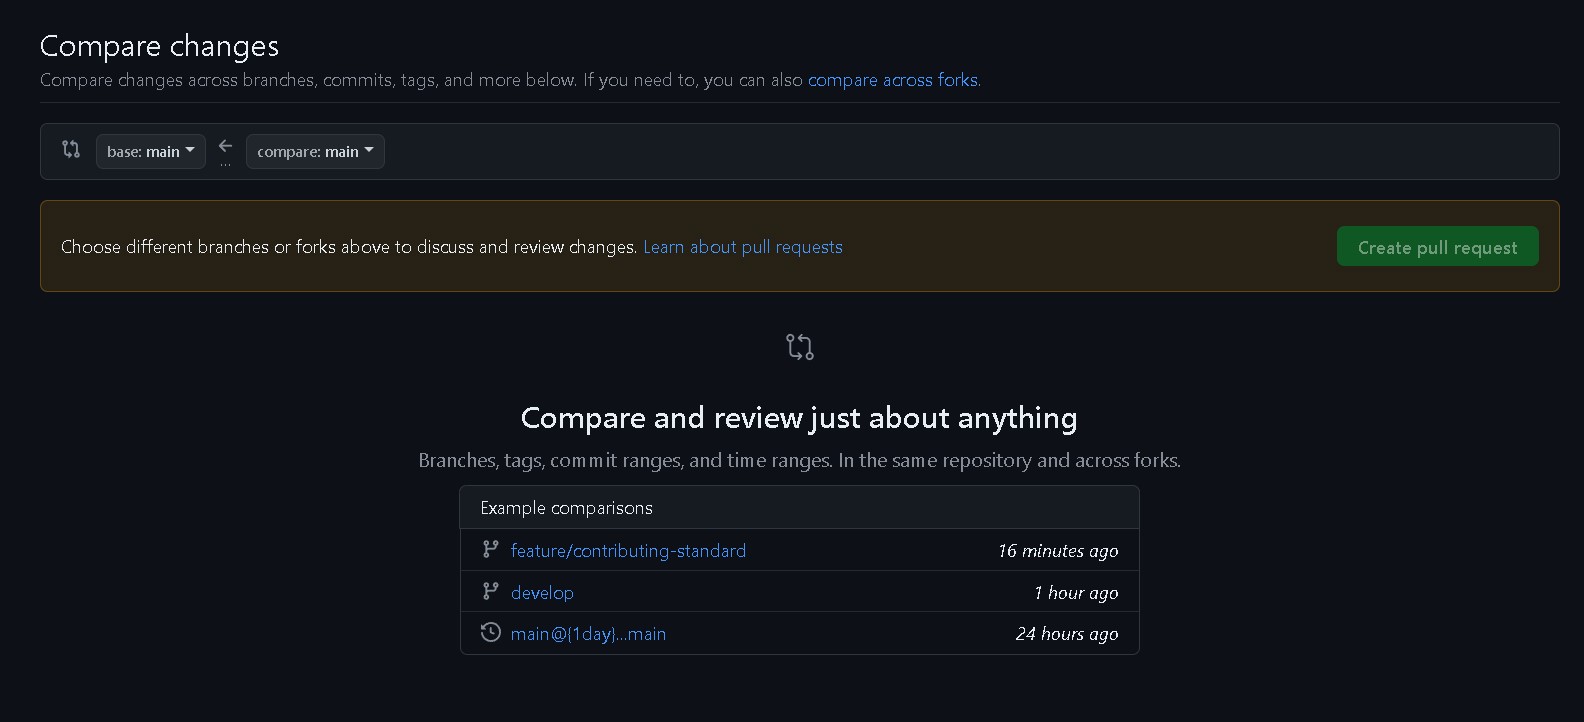The height and width of the screenshot is (722, 1584).
Task: Click the left arrow between branch selectors
Action: pos(226,146)
